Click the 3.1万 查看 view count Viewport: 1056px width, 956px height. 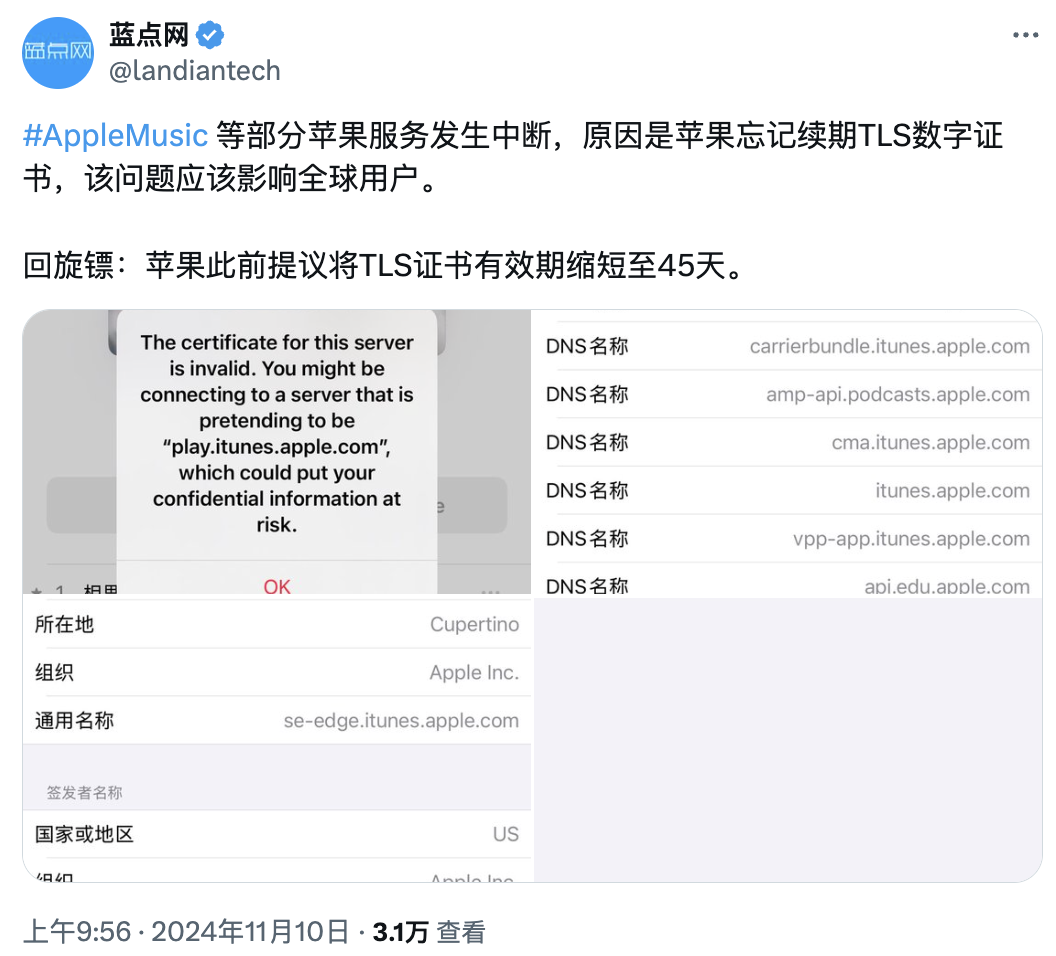(429, 932)
